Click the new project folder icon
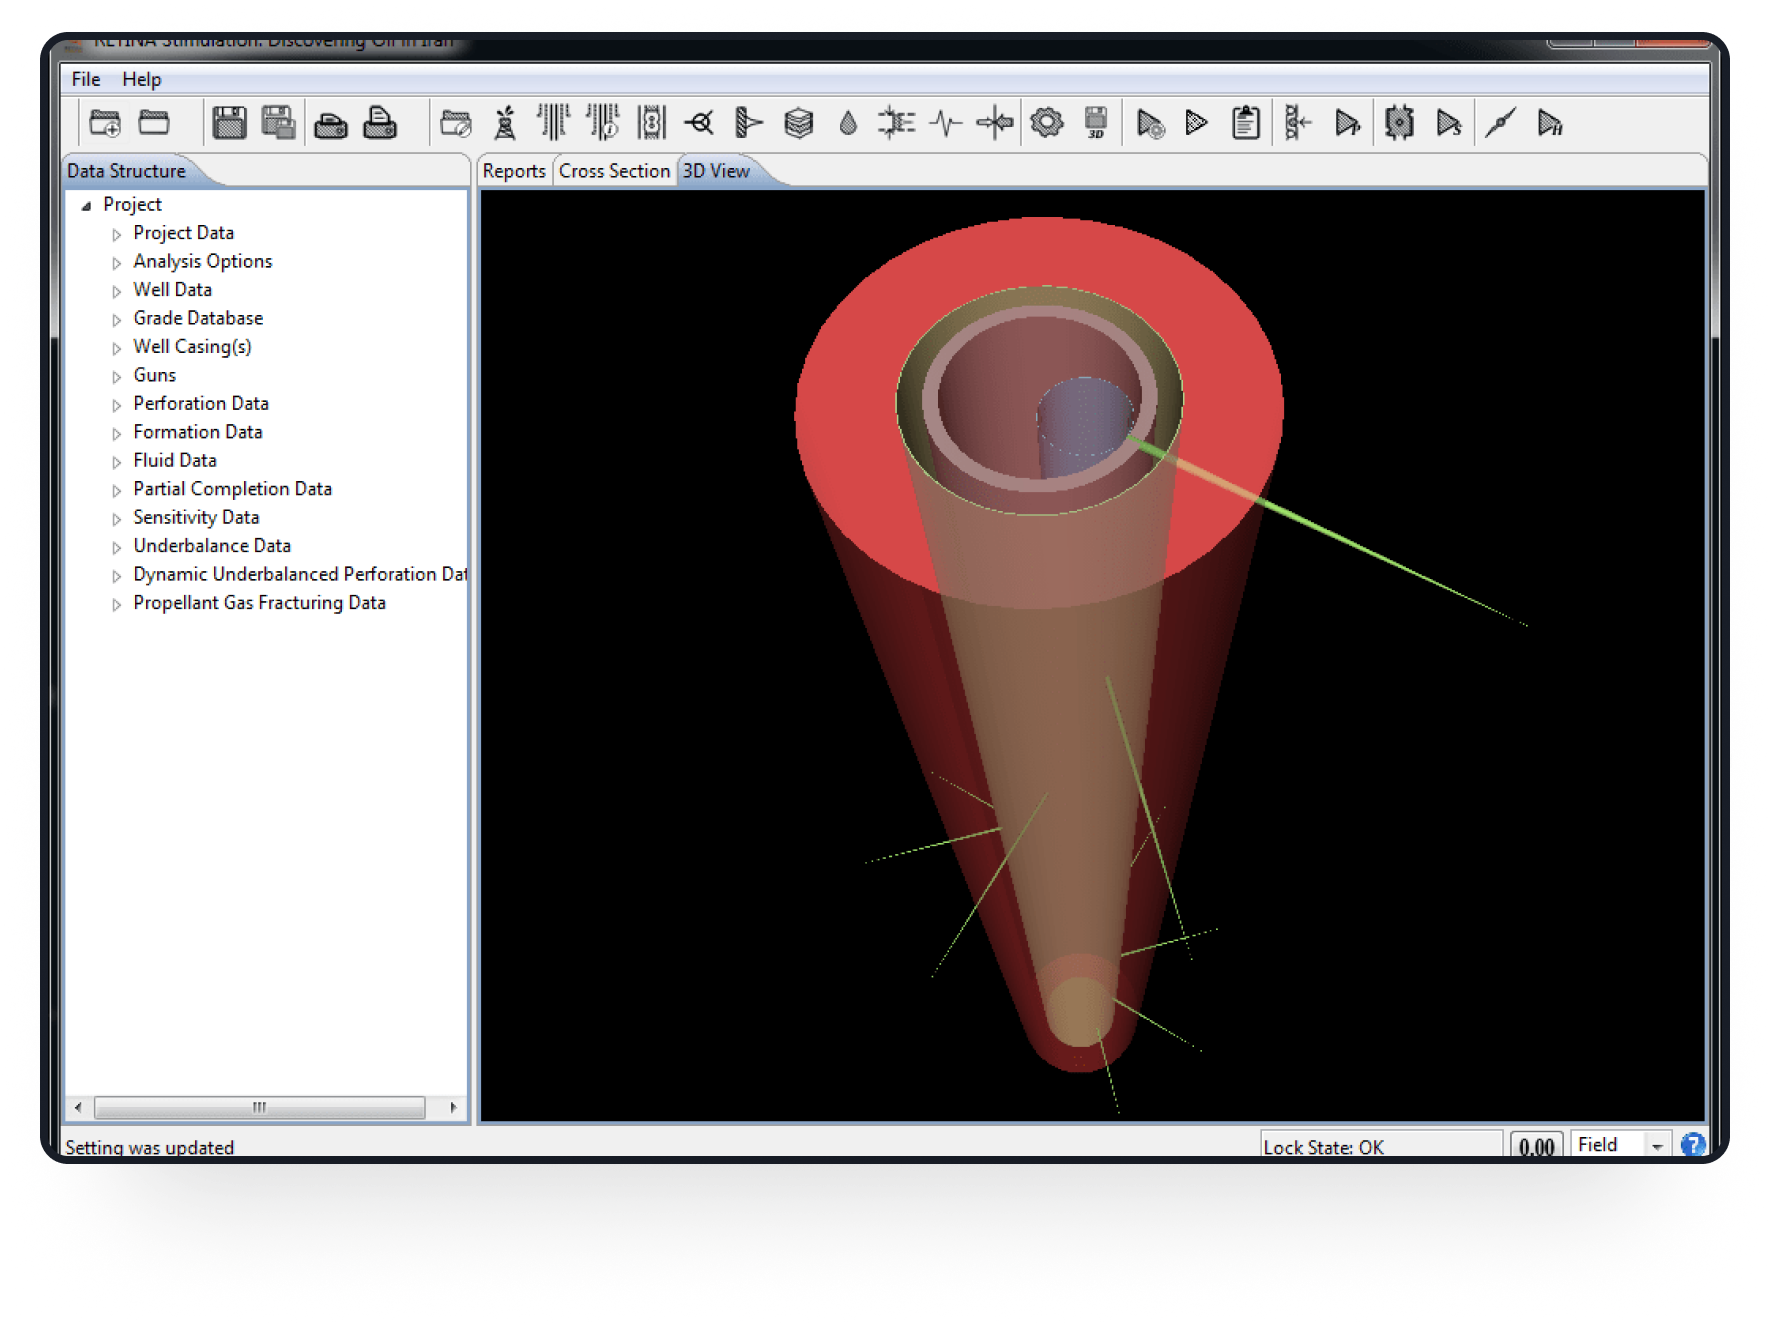1770x1324 pixels. coord(105,123)
